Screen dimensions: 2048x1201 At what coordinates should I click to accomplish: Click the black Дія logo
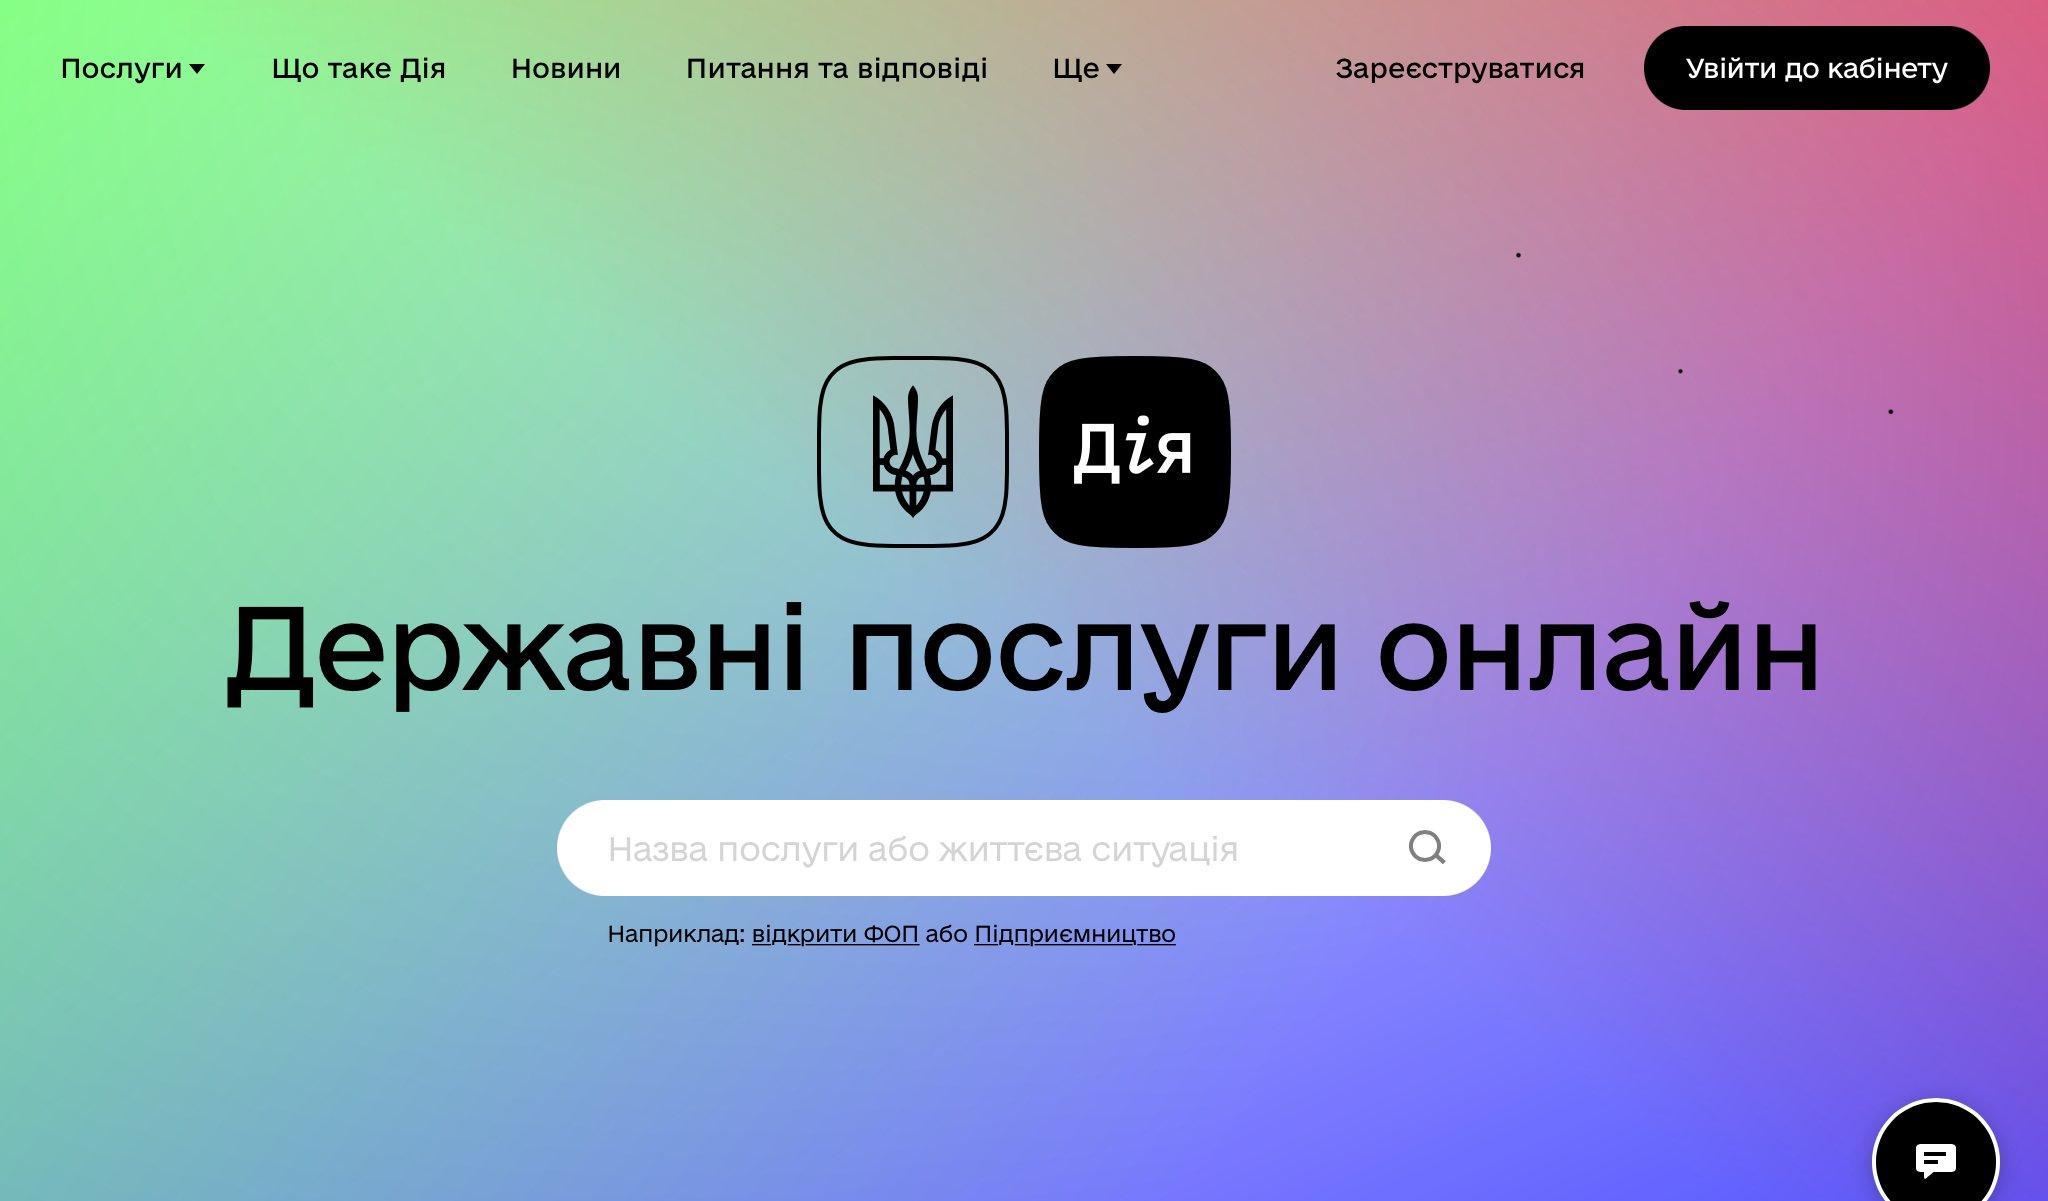[x=1135, y=451]
